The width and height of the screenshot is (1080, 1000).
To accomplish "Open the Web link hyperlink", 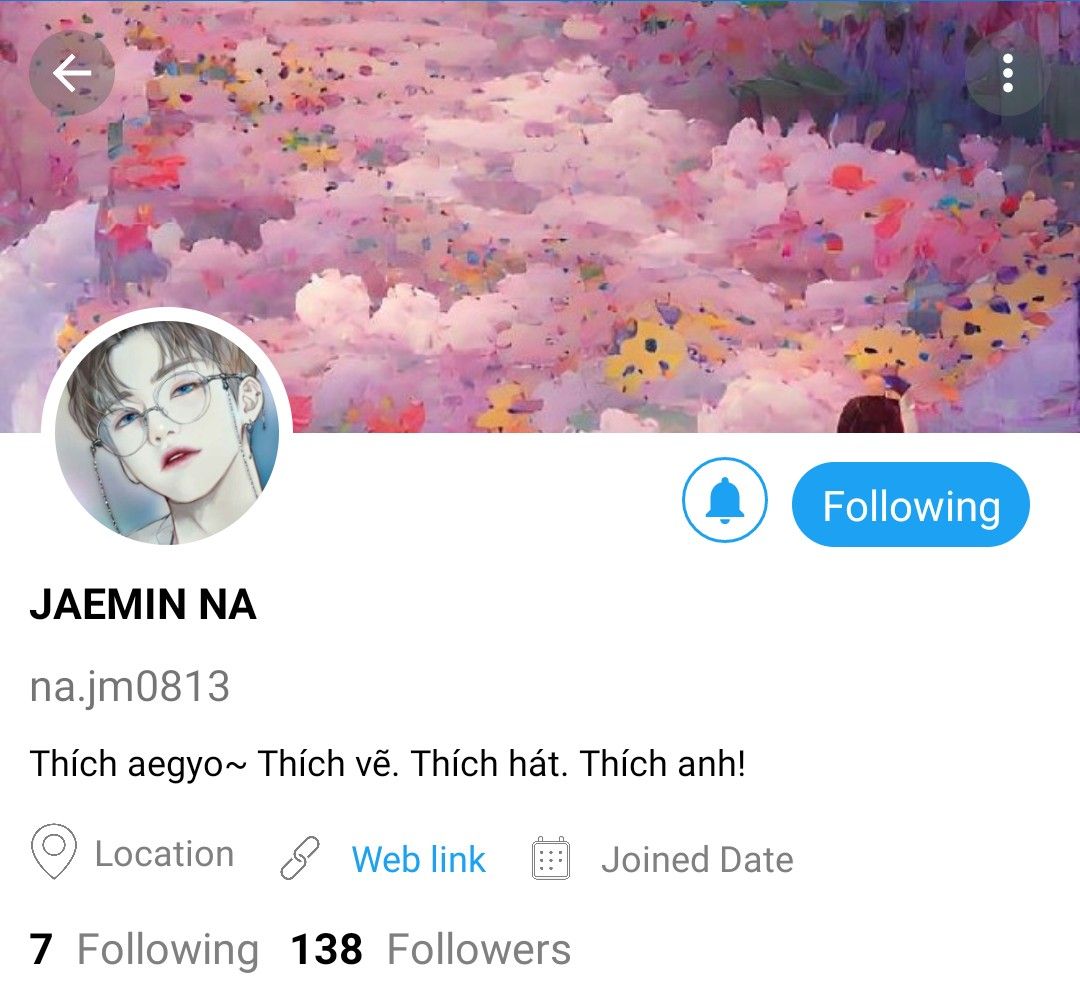I will [x=418, y=860].
